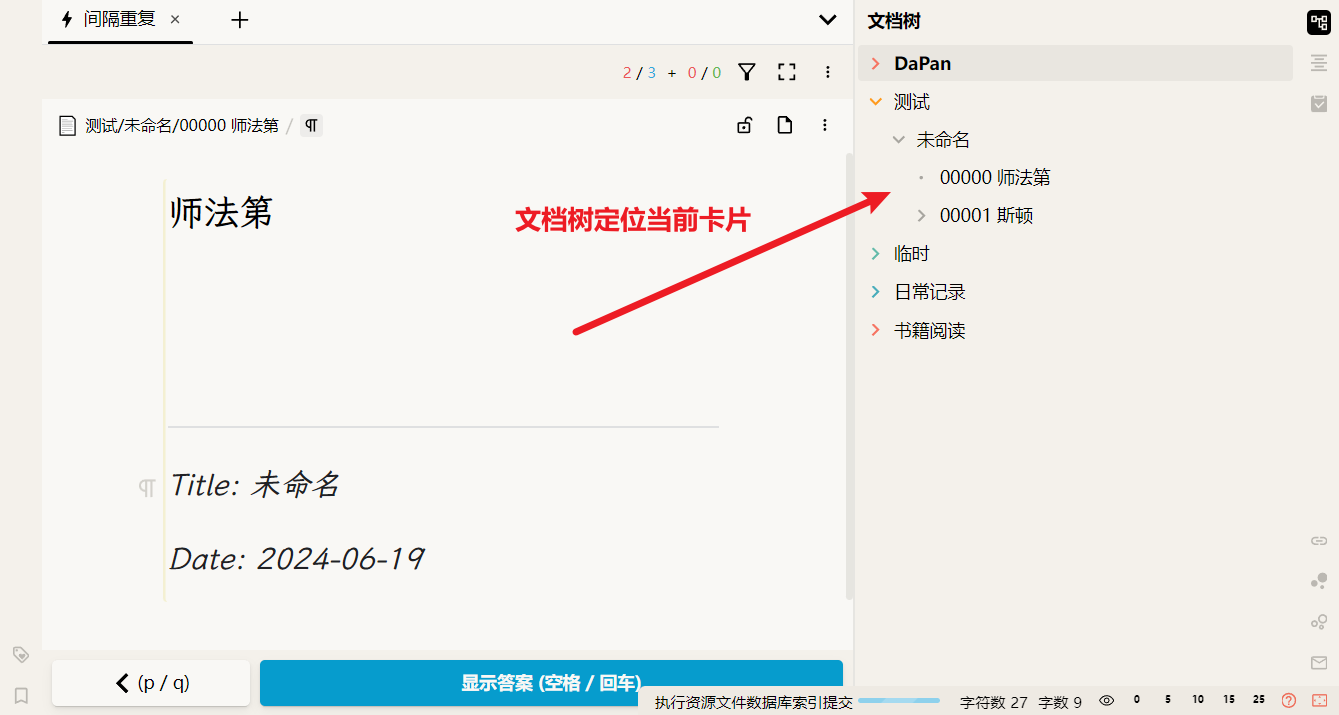The width and height of the screenshot is (1339, 715).
Task: Select the DaPan notebook row
Action: [x=1075, y=64]
